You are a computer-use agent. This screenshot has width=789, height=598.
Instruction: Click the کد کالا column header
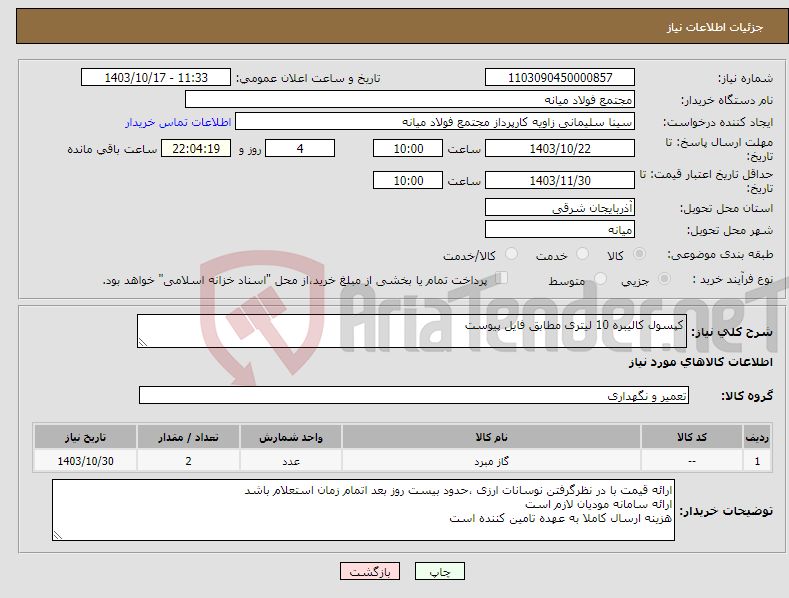coord(692,437)
